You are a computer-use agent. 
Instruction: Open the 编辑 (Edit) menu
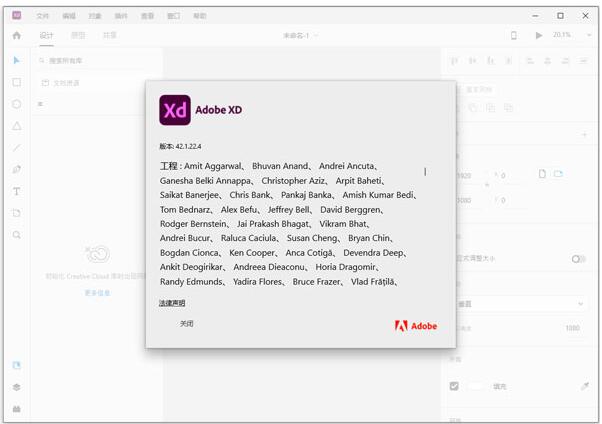(x=69, y=16)
